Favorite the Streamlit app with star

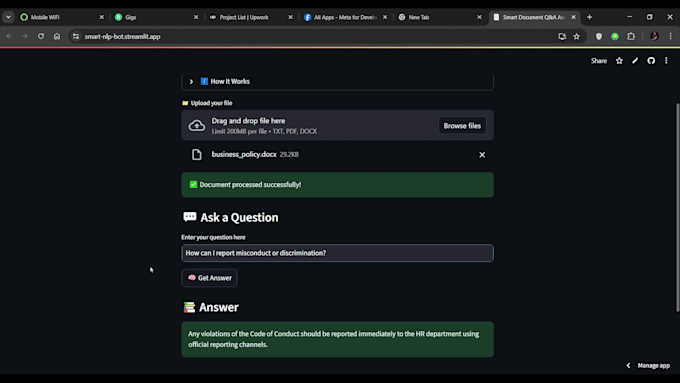point(619,61)
